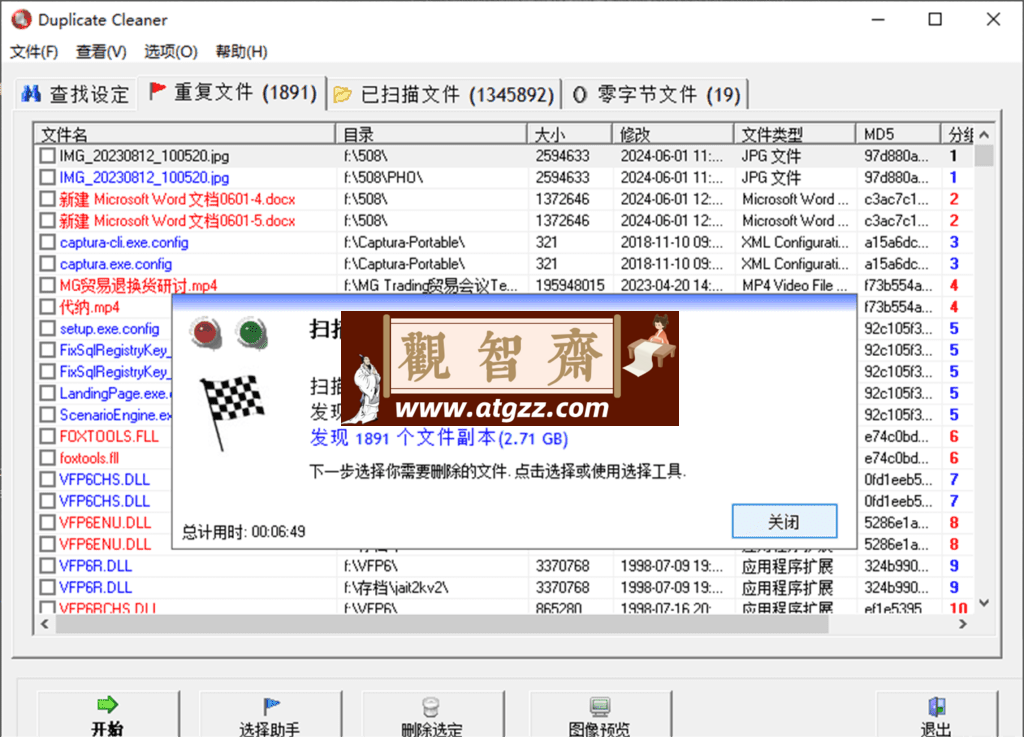Select the VFP6R.DLL row in f:\VFP6\
The height and width of the screenshot is (737, 1024).
503,565
